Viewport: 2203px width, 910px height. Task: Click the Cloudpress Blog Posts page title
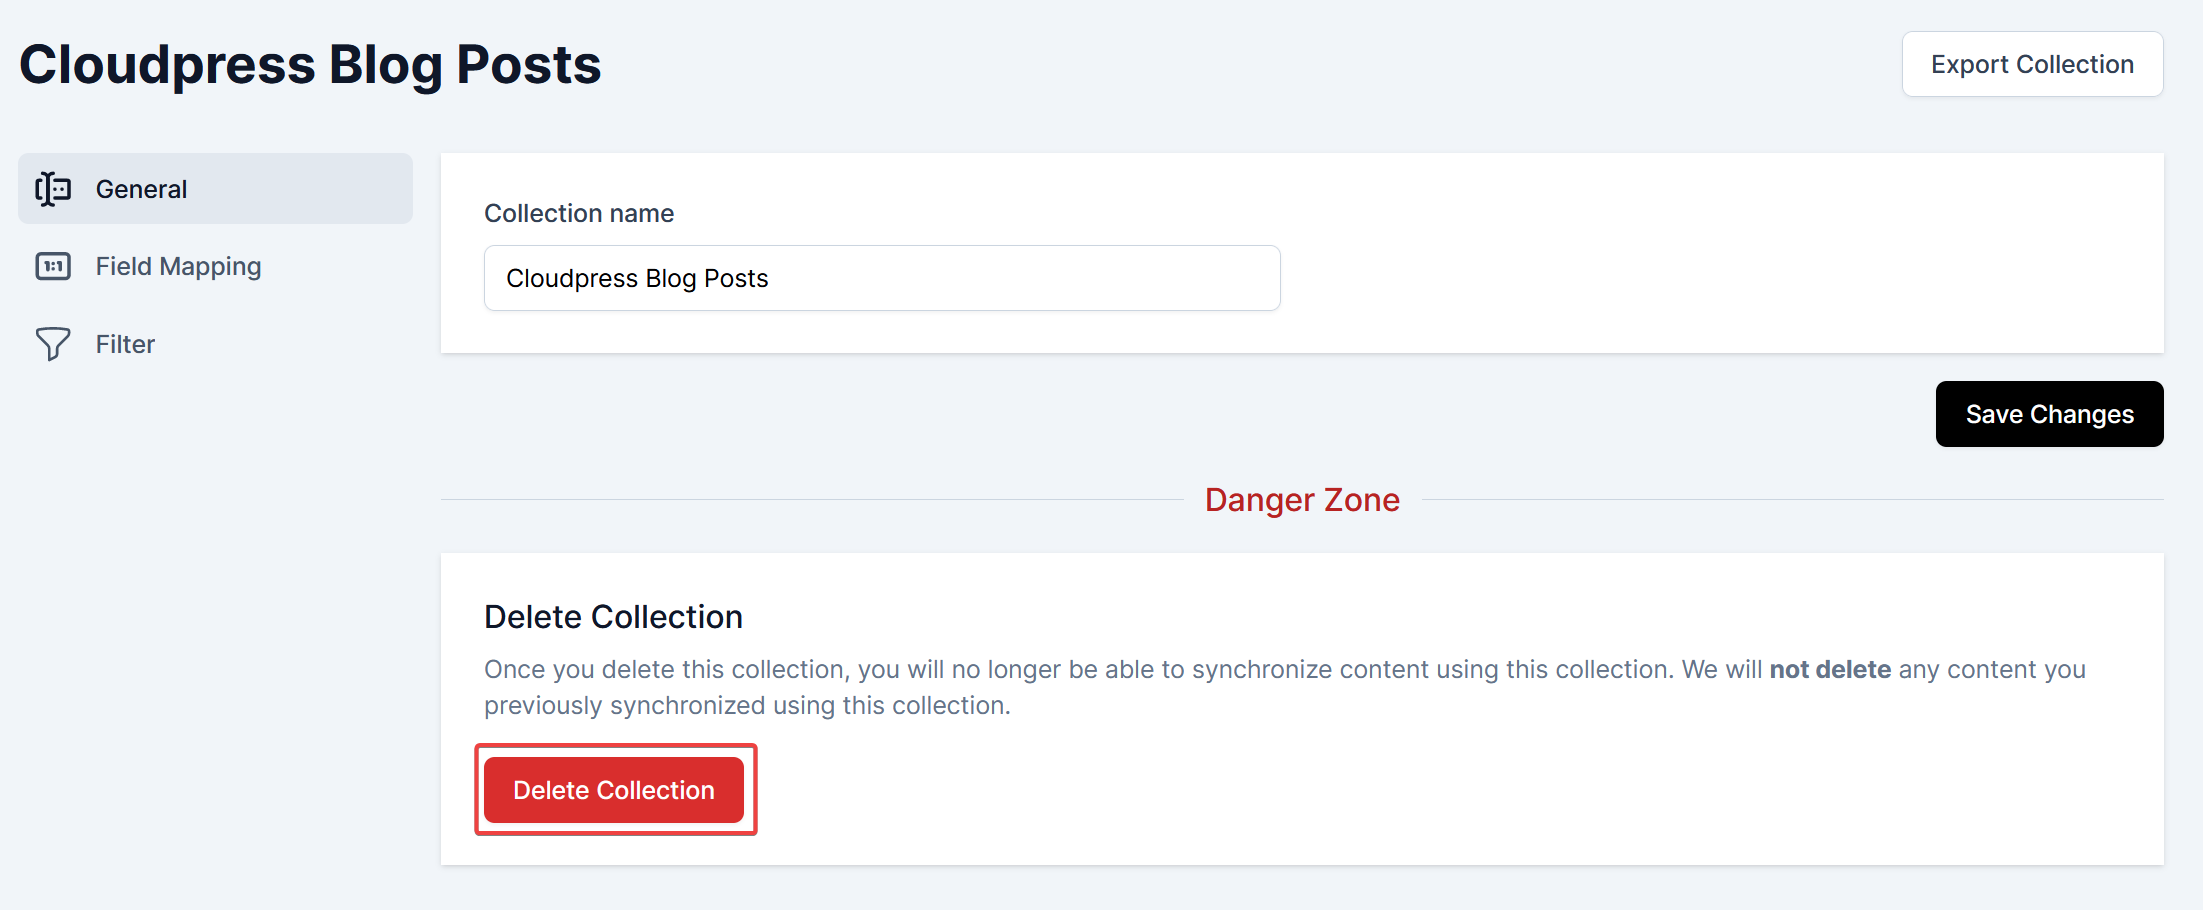coord(310,65)
